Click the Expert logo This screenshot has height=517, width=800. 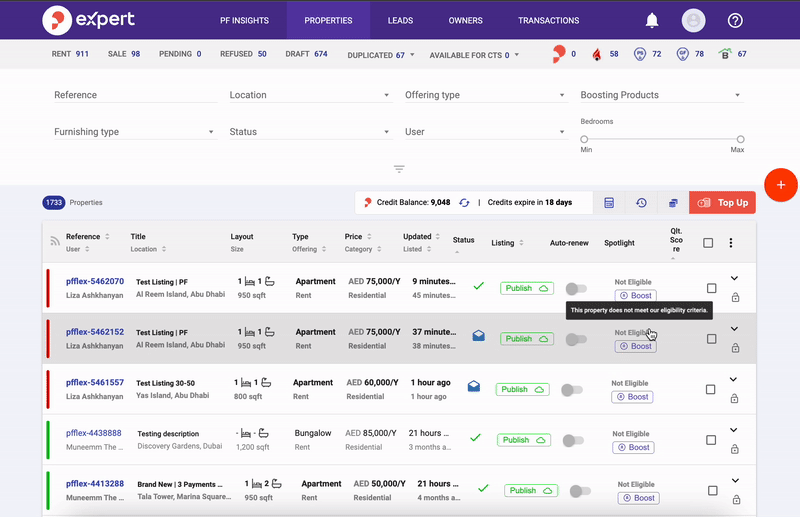pos(89,20)
